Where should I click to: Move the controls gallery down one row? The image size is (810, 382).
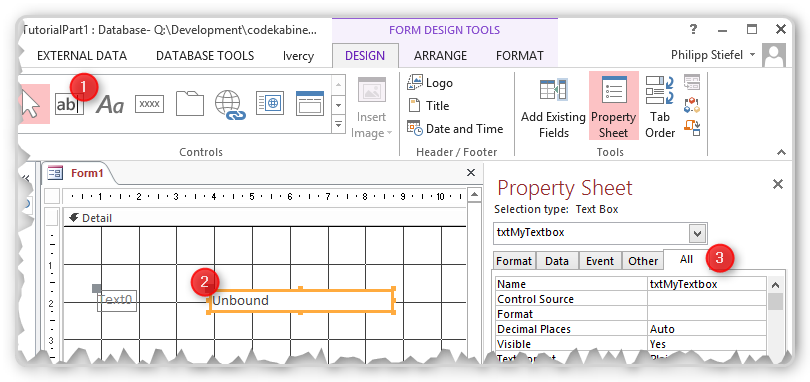pos(338,105)
